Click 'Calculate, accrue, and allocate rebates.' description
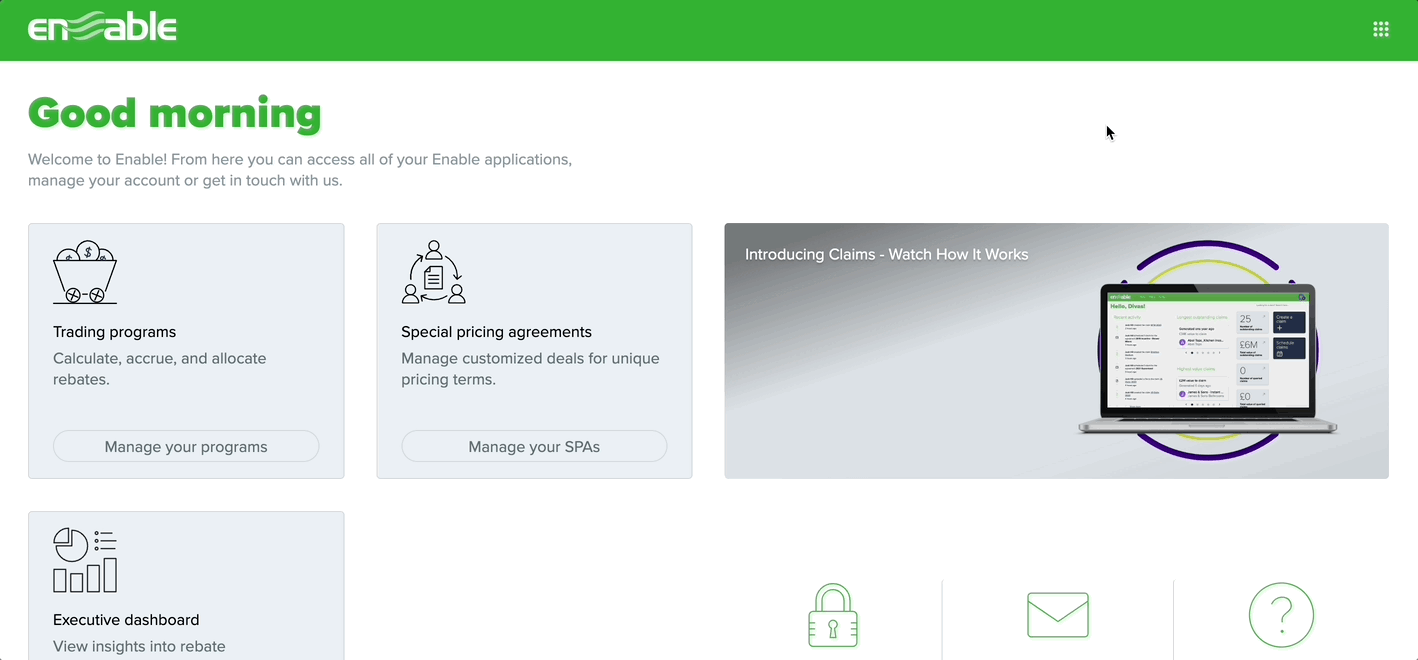This screenshot has height=660, width=1418. (160, 369)
